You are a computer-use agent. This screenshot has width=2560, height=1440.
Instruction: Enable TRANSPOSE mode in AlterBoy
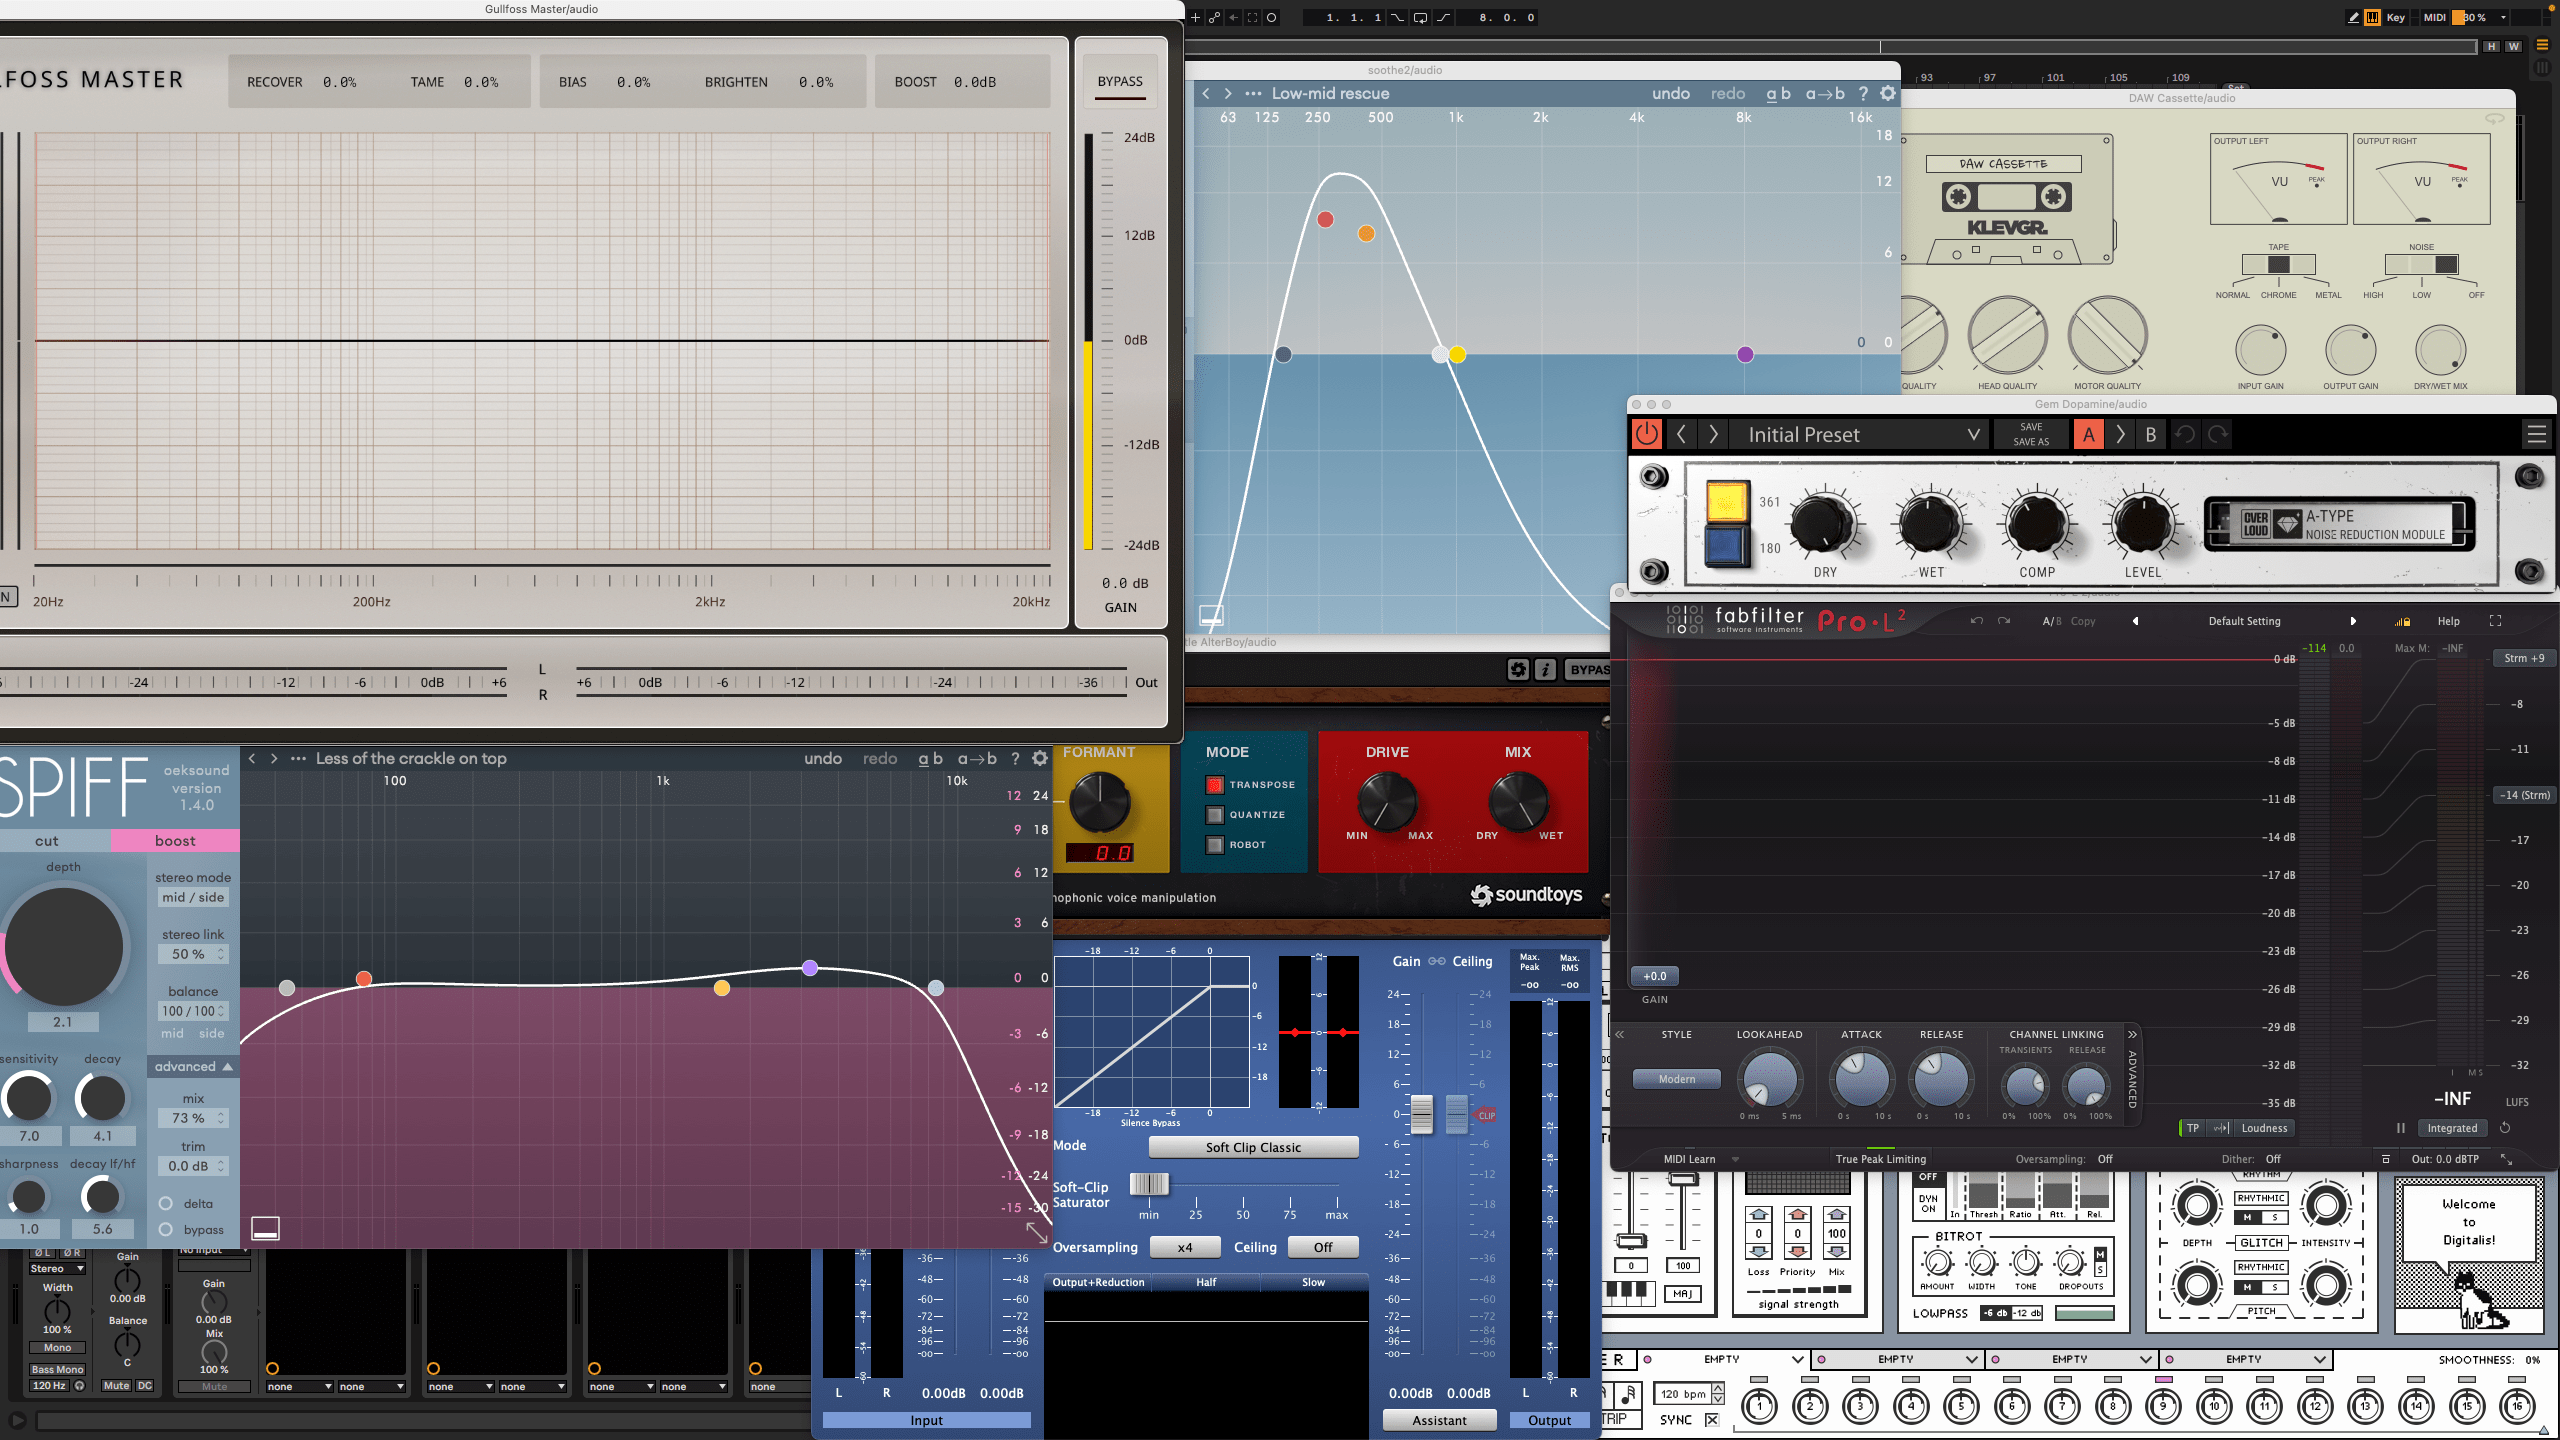(x=1215, y=785)
